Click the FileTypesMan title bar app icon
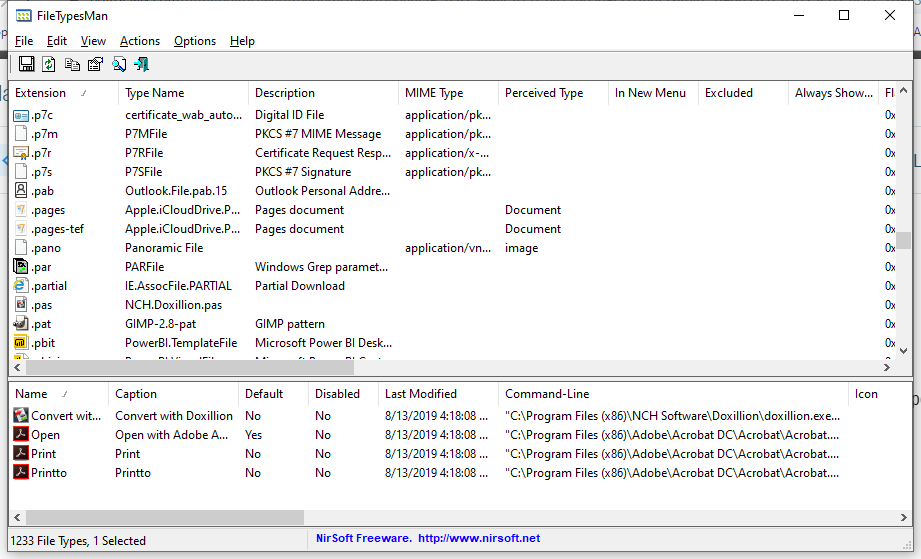The height and width of the screenshot is (559, 921). (x=23, y=16)
